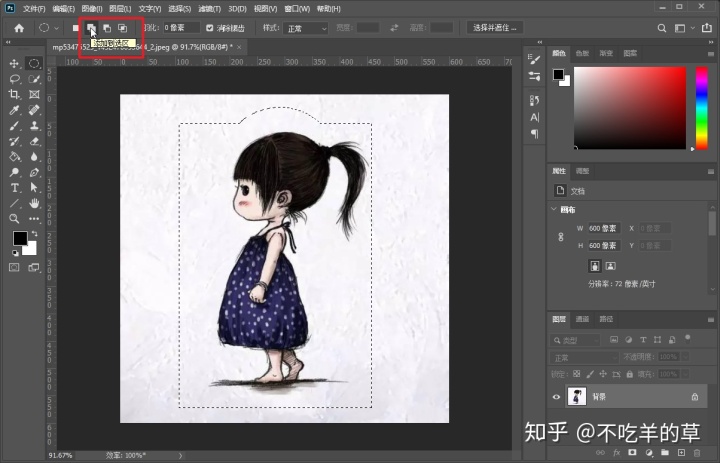
Task: Select the Path Selection arrow tool
Action: click(x=34, y=188)
